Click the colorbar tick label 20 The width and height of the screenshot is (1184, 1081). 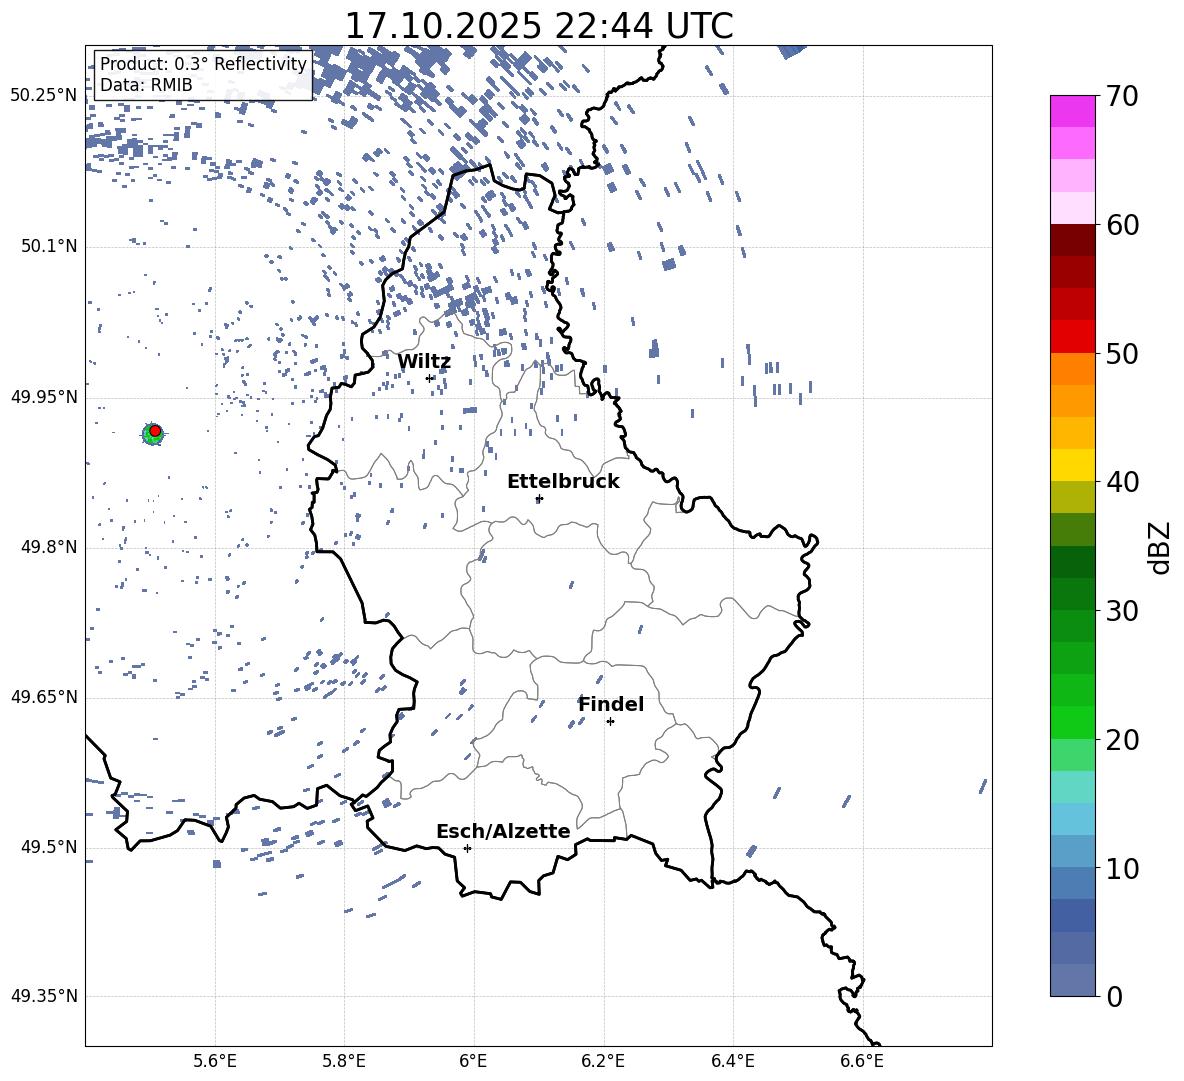[x=1123, y=740]
